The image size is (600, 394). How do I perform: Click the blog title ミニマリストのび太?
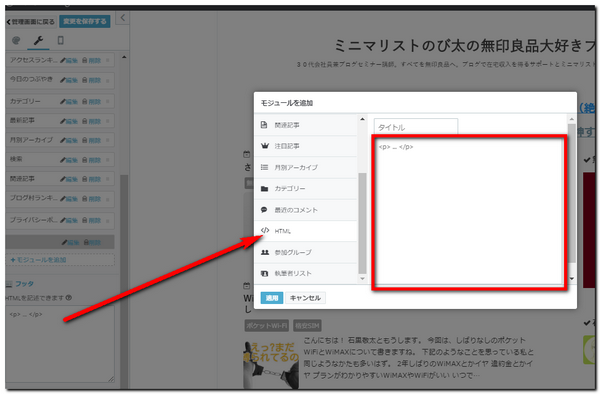(x=465, y=46)
